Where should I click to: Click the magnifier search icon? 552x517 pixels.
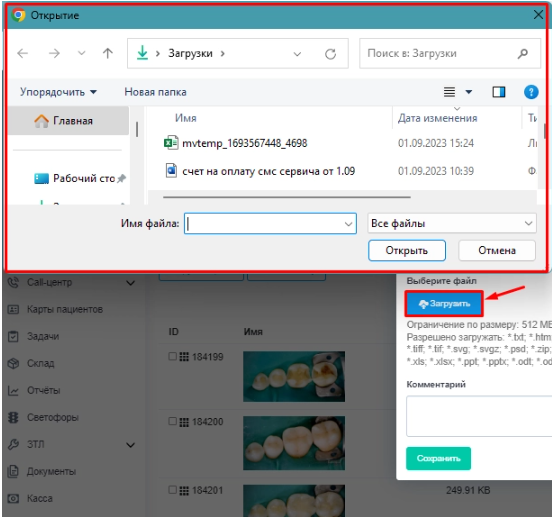click(x=523, y=53)
